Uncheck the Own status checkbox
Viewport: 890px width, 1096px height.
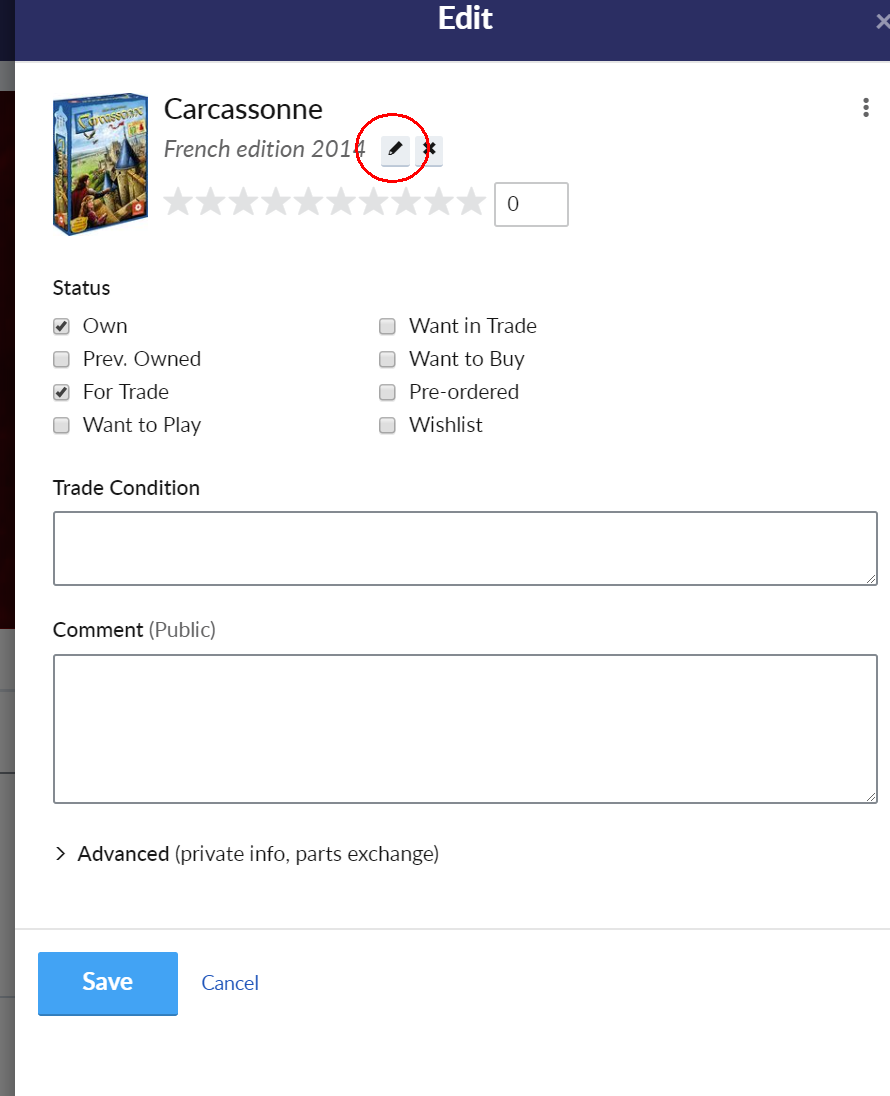pyautogui.click(x=62, y=326)
